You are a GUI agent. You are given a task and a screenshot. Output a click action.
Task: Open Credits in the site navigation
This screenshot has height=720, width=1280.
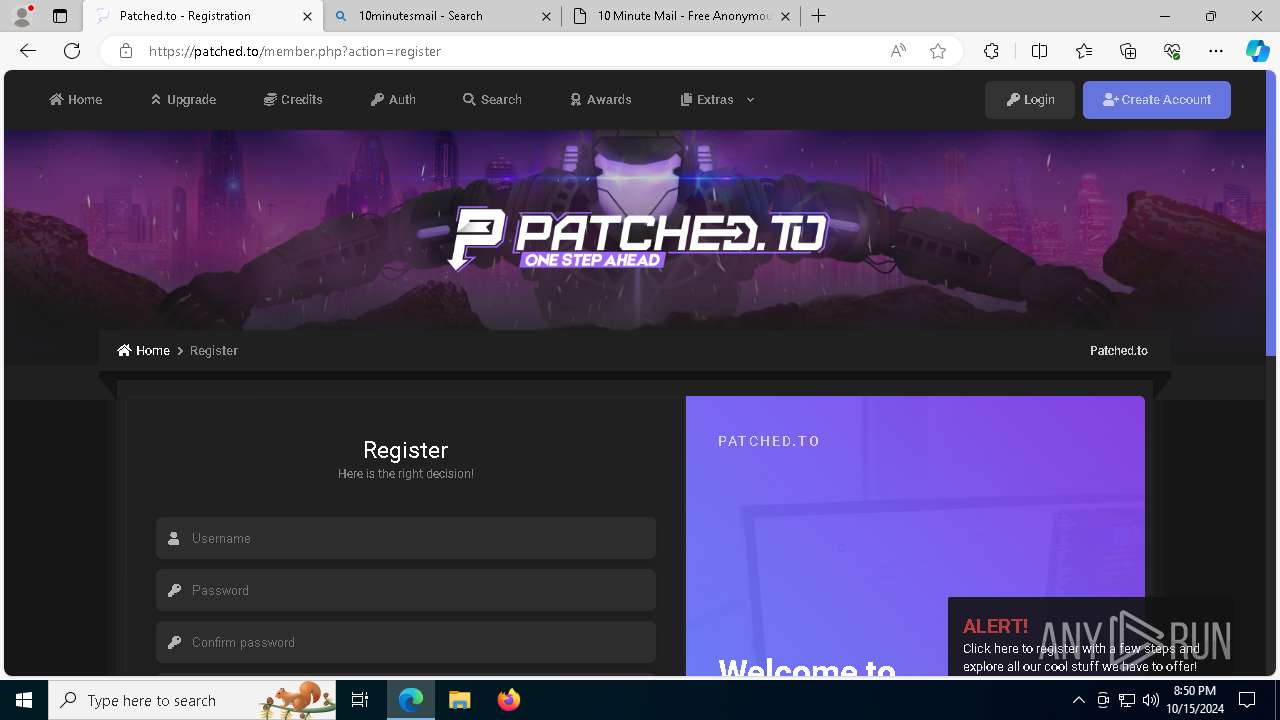coord(293,99)
